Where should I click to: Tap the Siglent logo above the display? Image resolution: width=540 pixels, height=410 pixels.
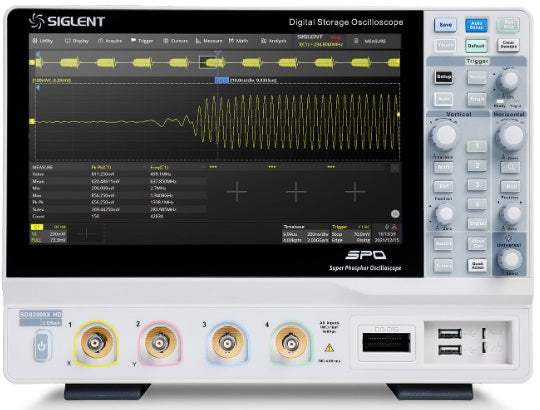tap(67, 21)
